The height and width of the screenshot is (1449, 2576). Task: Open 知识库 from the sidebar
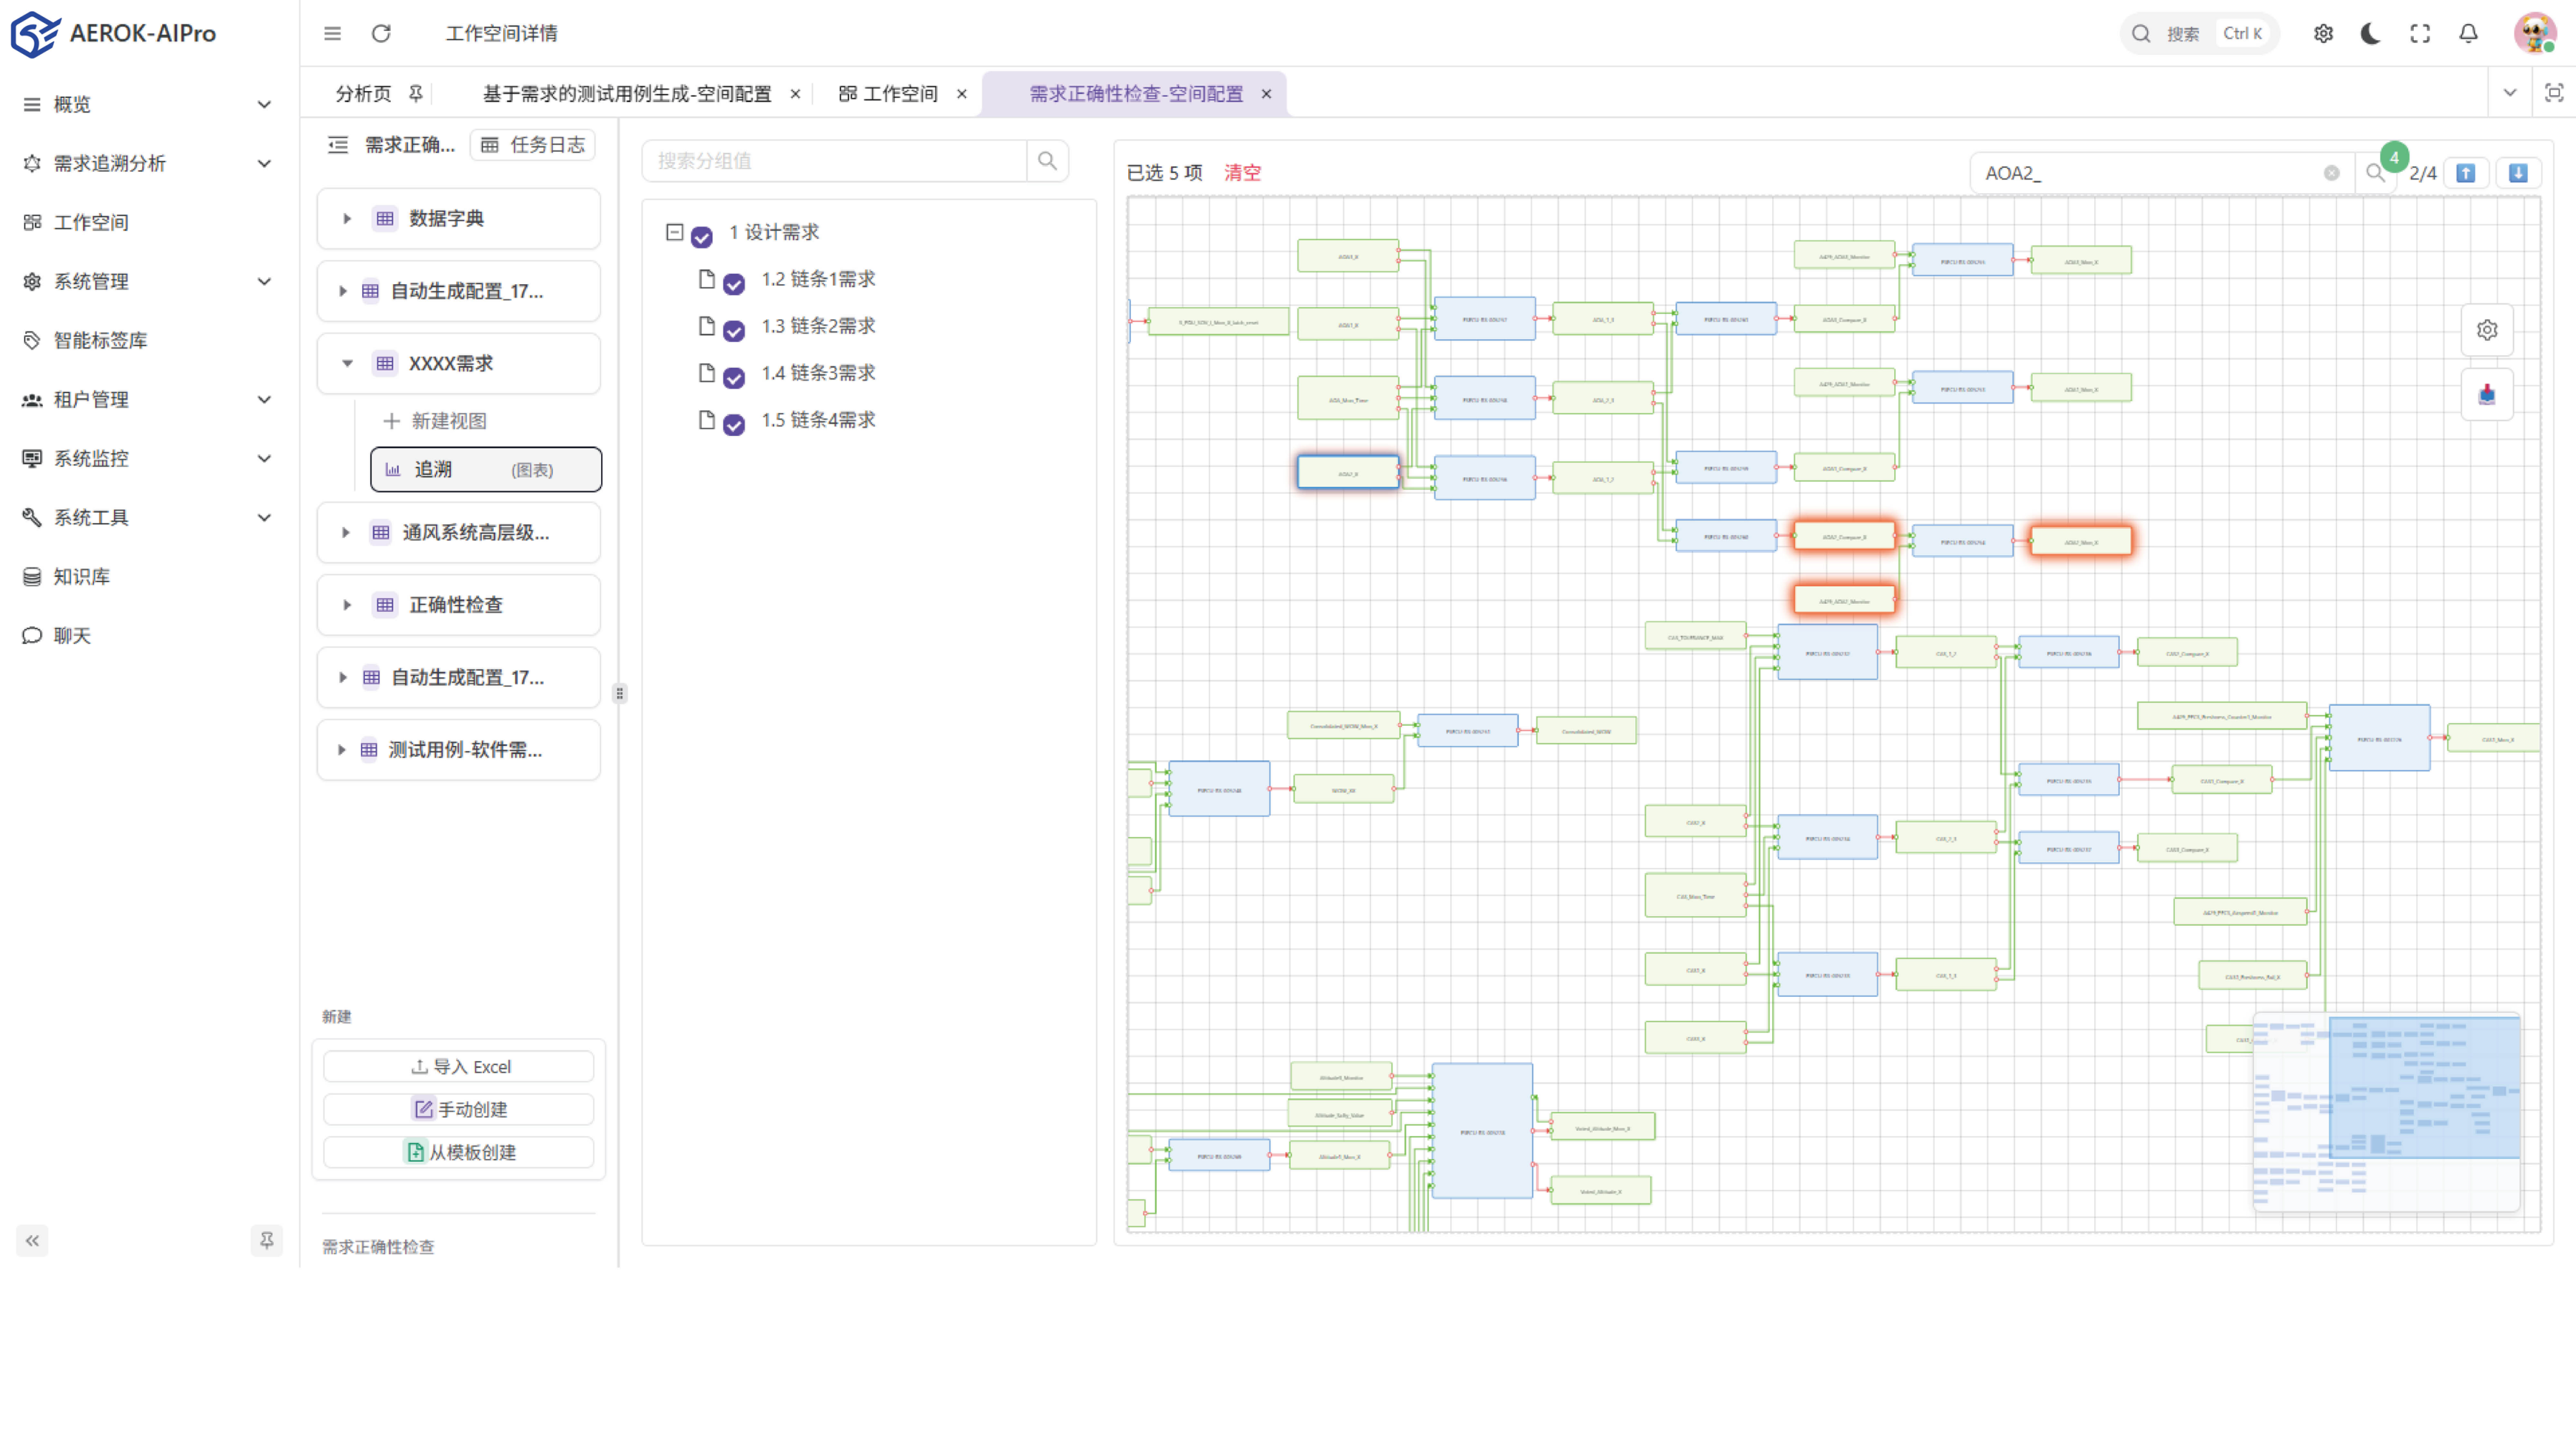pos(82,576)
